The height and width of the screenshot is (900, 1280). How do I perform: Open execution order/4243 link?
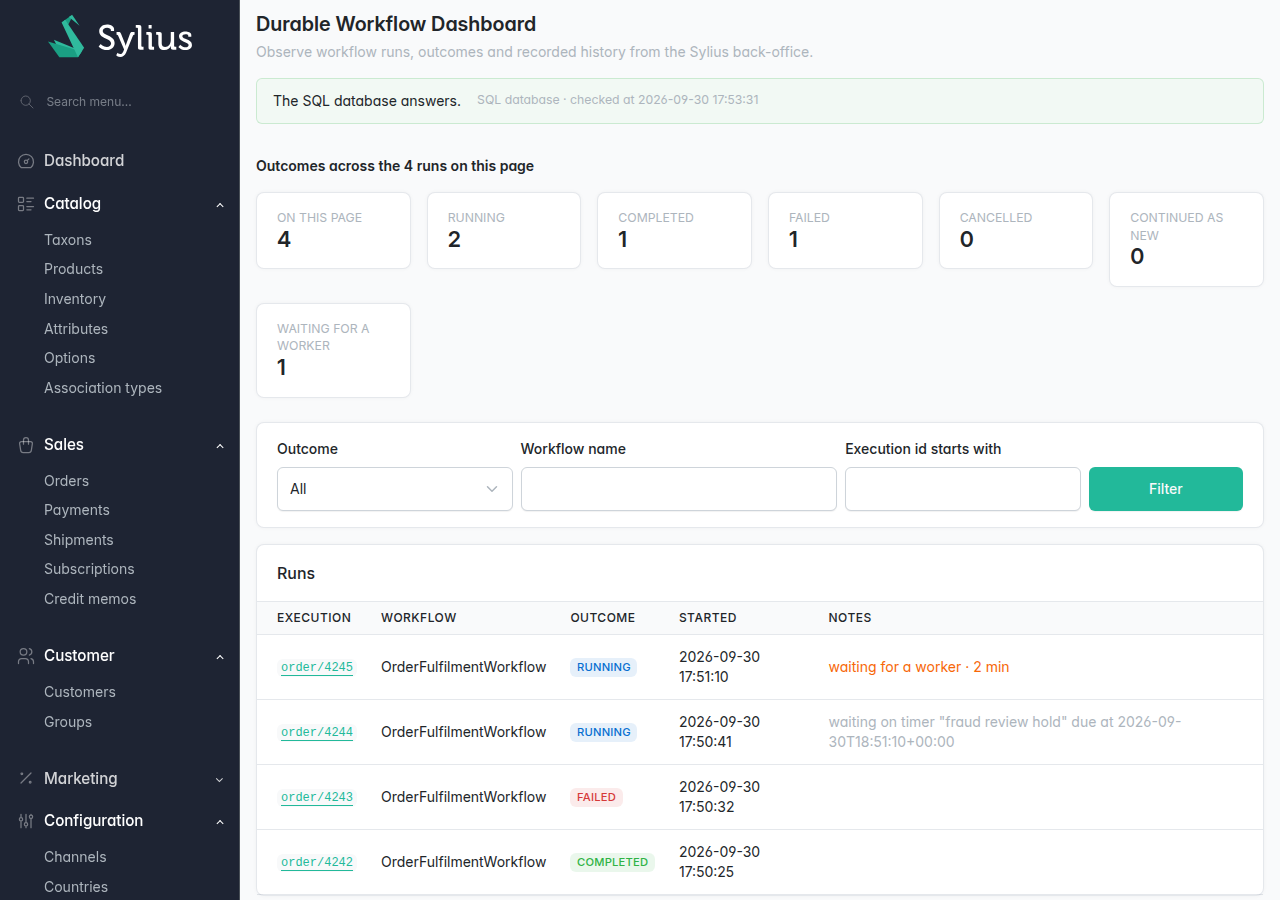point(317,797)
